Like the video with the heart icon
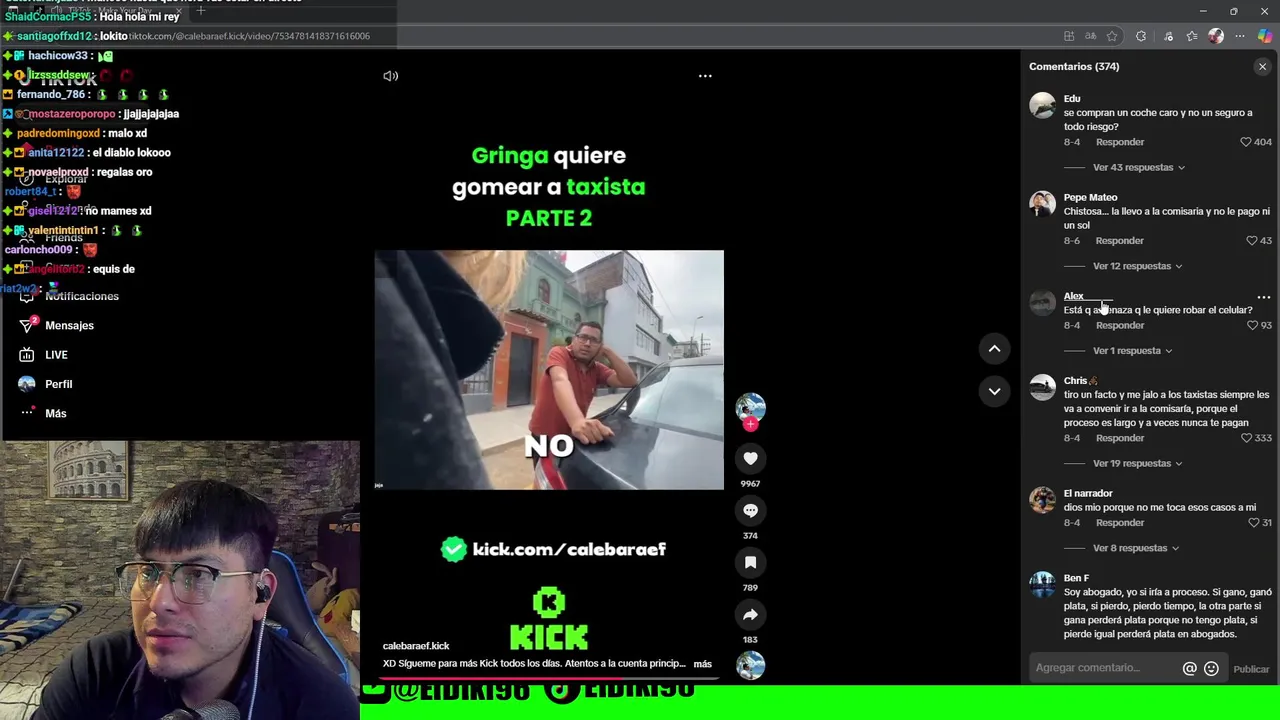 750,458
